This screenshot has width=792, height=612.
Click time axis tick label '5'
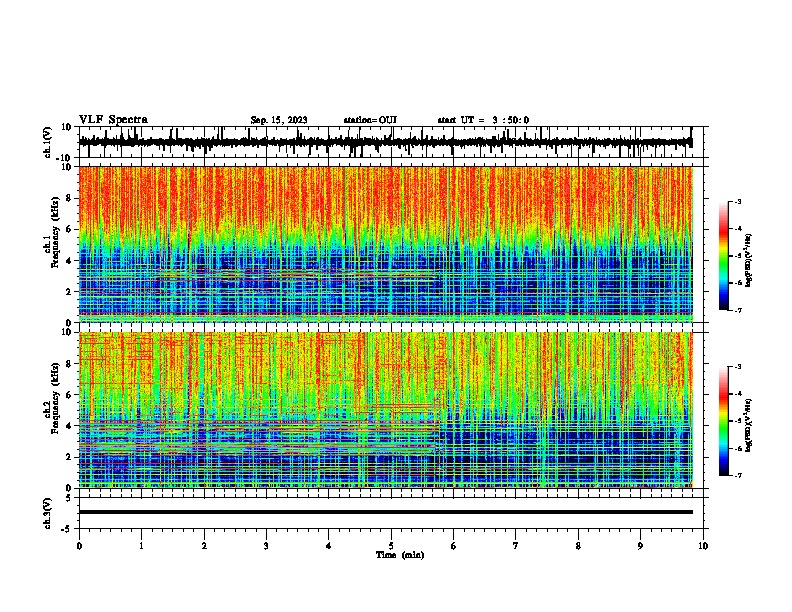(x=391, y=546)
